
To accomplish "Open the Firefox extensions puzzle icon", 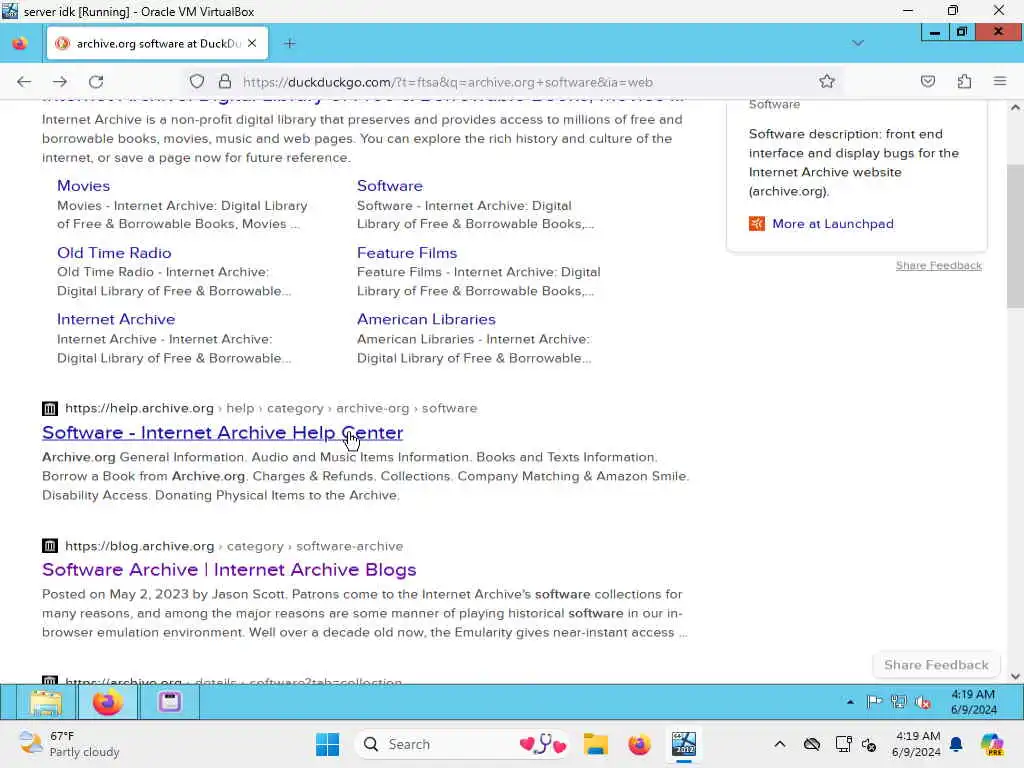I will 964,82.
